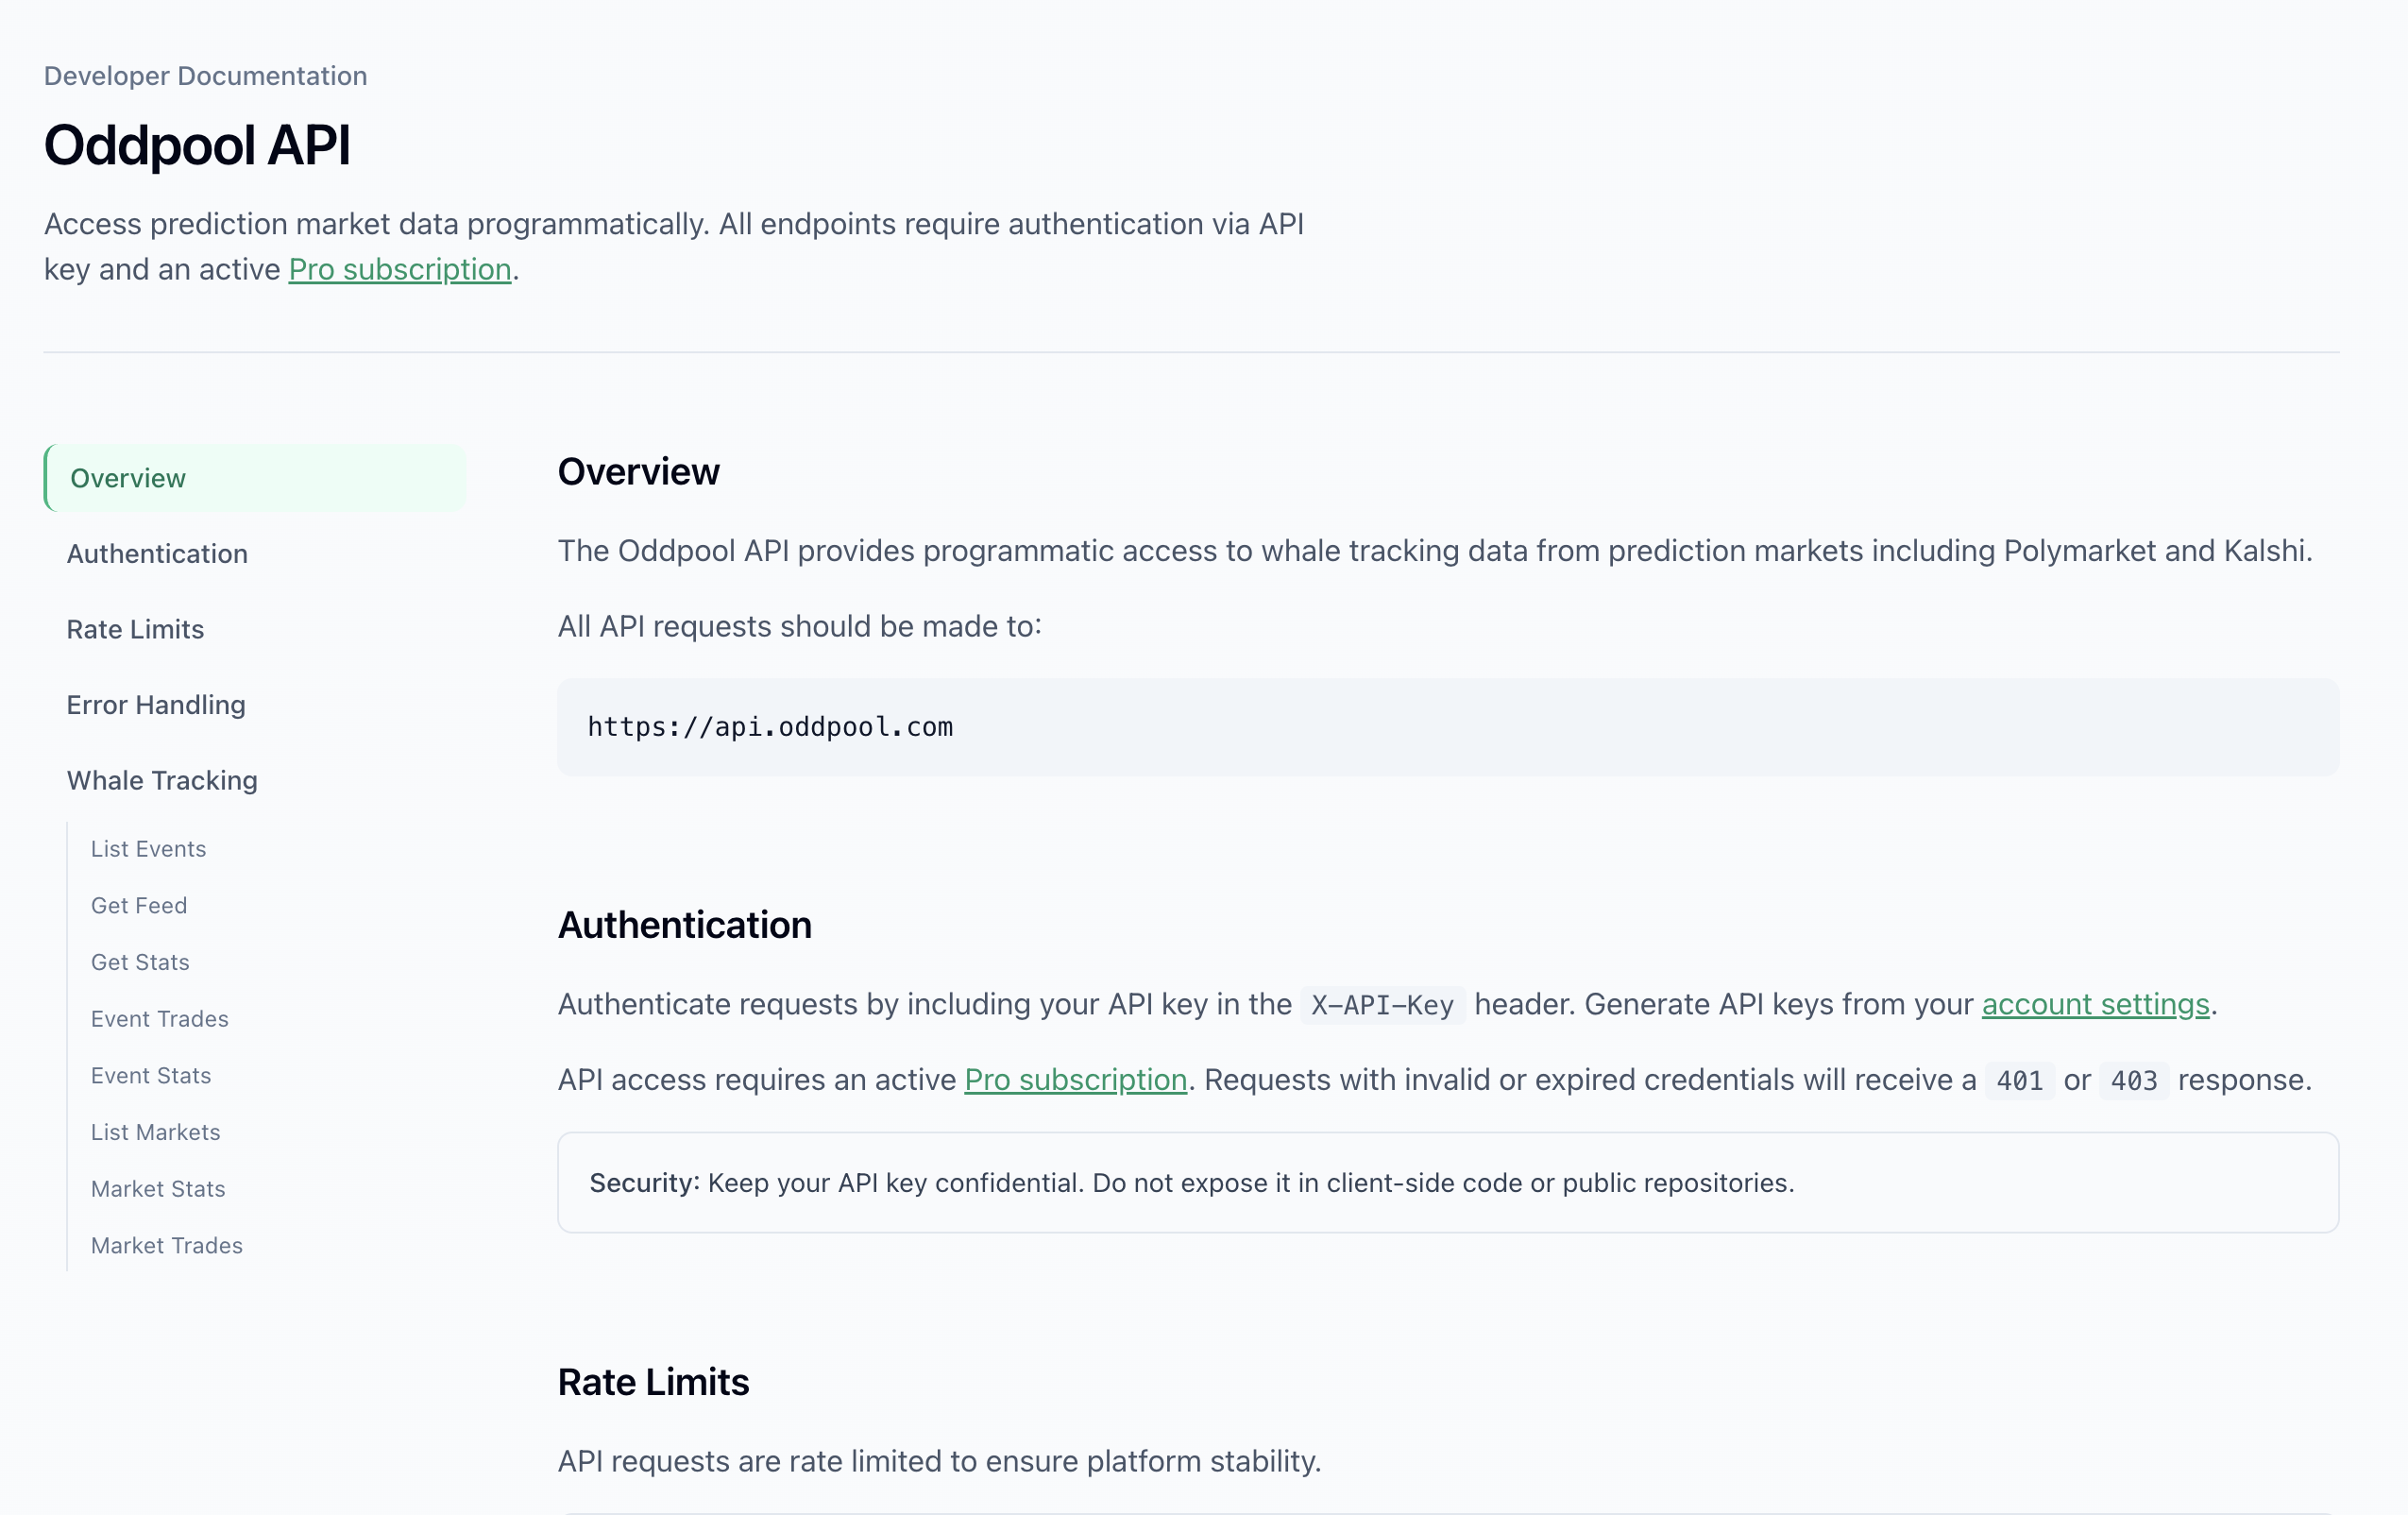Select Event Stats in the sidebar
This screenshot has width=2408, height=1515.
[x=151, y=1075]
